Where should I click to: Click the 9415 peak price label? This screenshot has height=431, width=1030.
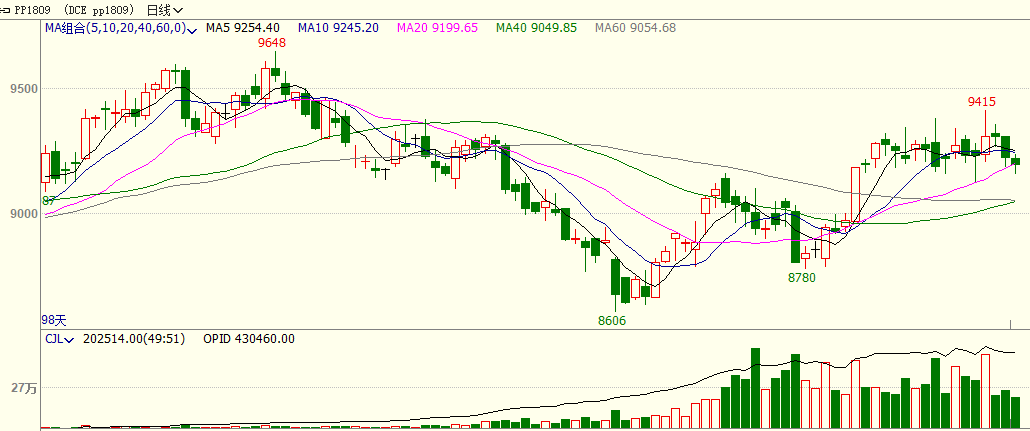coord(982,102)
